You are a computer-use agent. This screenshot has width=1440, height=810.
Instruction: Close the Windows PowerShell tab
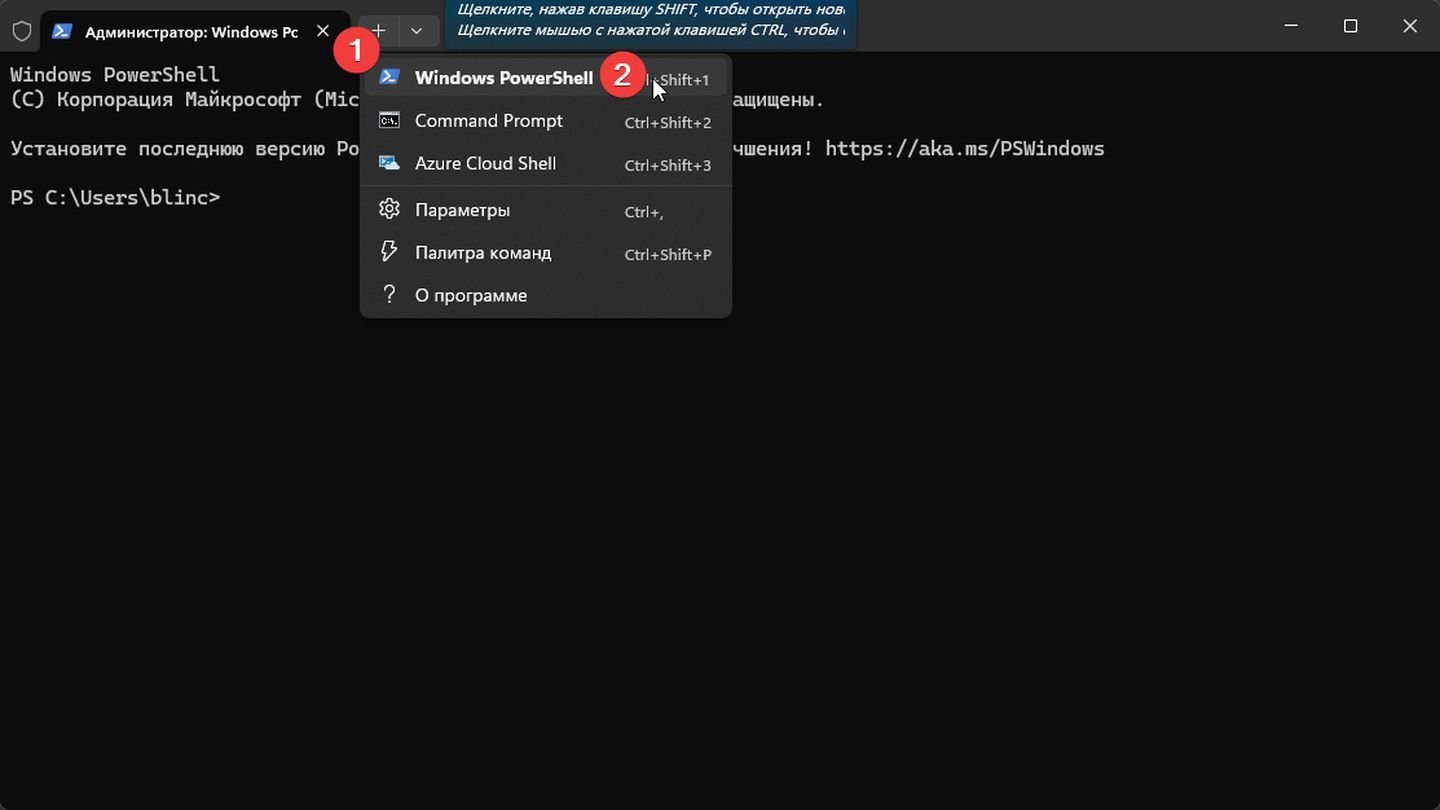pyautogui.click(x=323, y=31)
